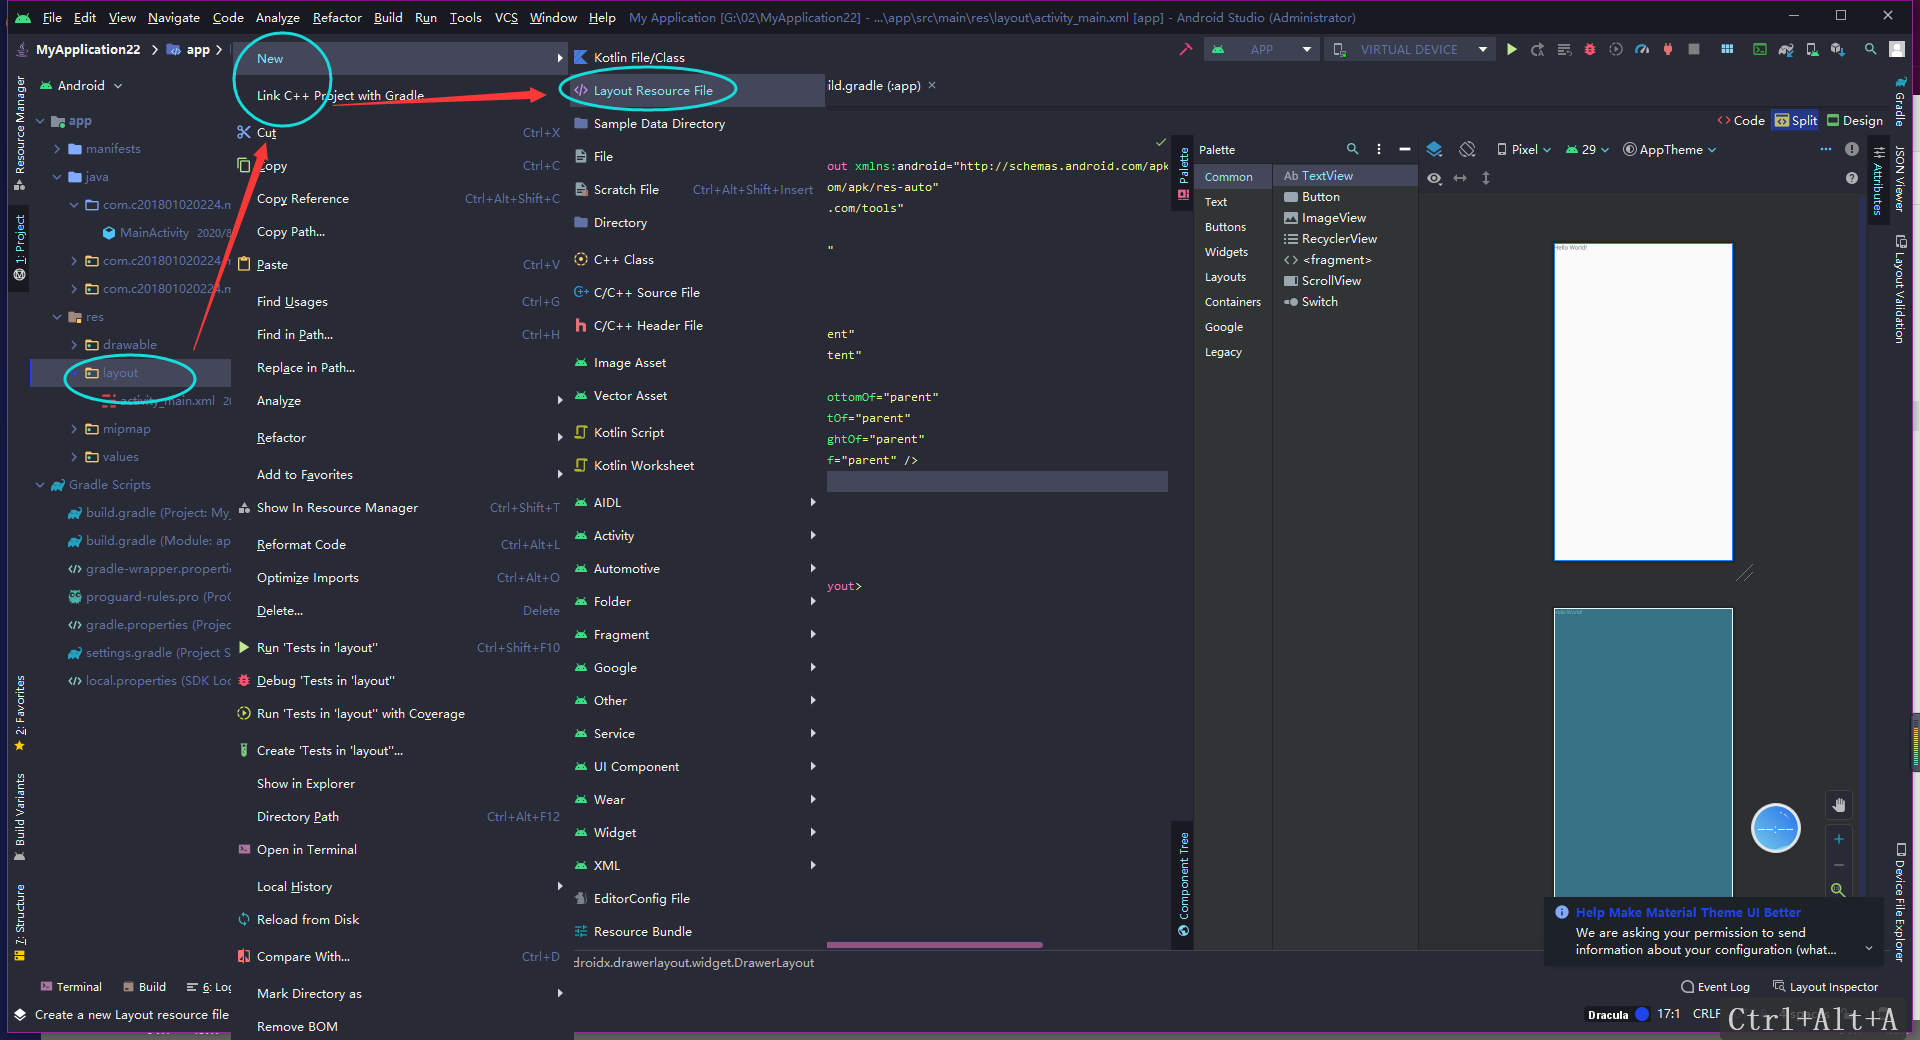Expand the mipmap folder in tree
1920x1040 pixels.
(x=74, y=429)
